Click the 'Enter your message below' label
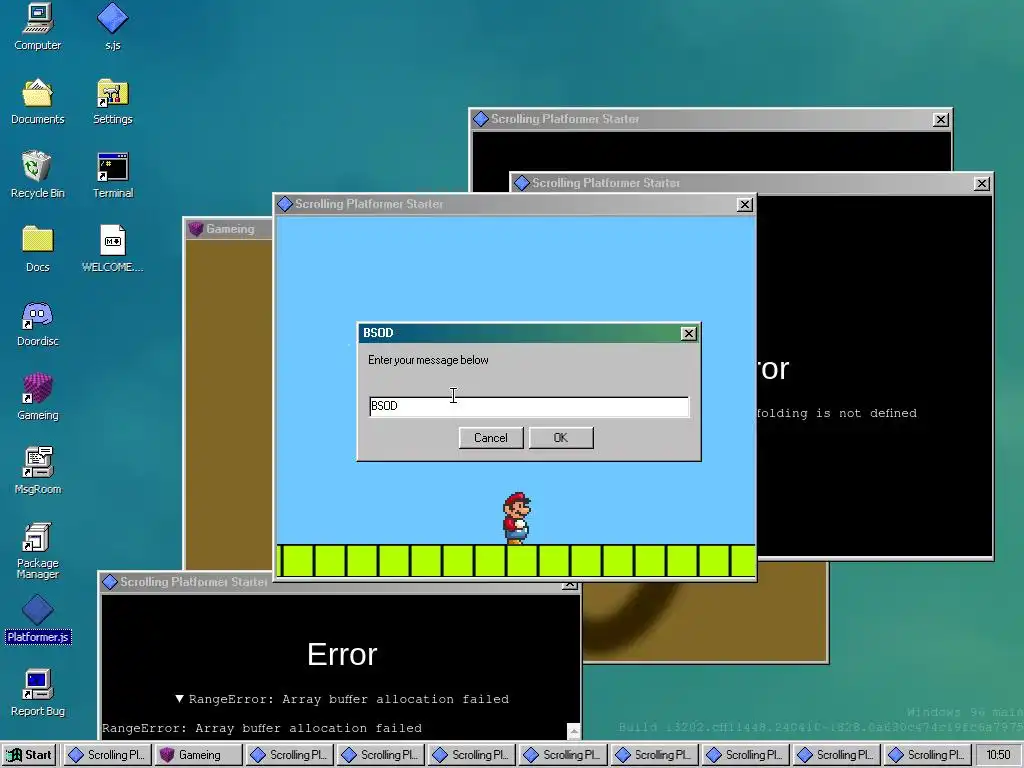1024x768 pixels. click(428, 360)
